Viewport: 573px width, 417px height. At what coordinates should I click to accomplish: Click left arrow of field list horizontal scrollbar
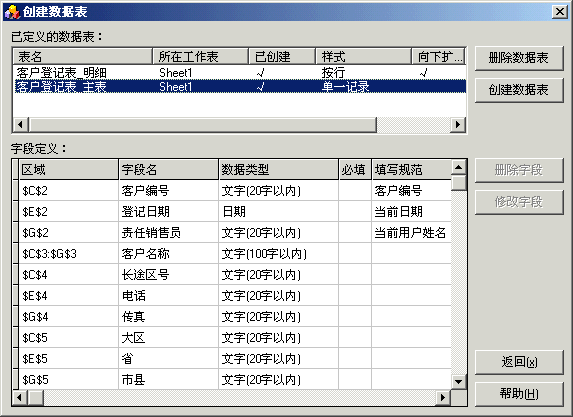(x=20, y=397)
